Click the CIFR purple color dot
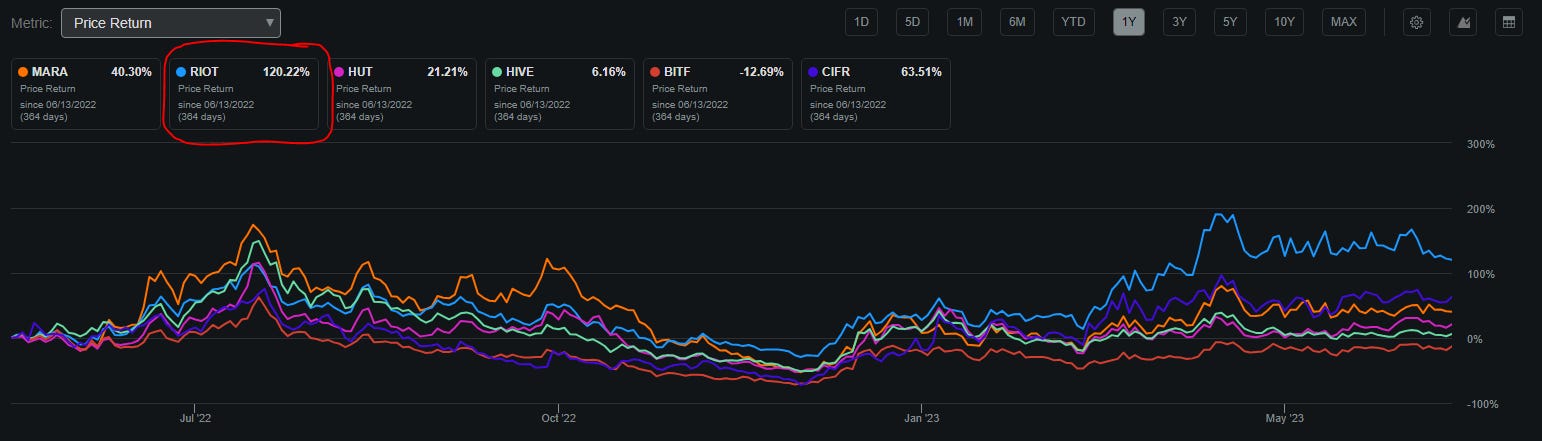Viewport: 1542px width, 441px height. click(813, 73)
